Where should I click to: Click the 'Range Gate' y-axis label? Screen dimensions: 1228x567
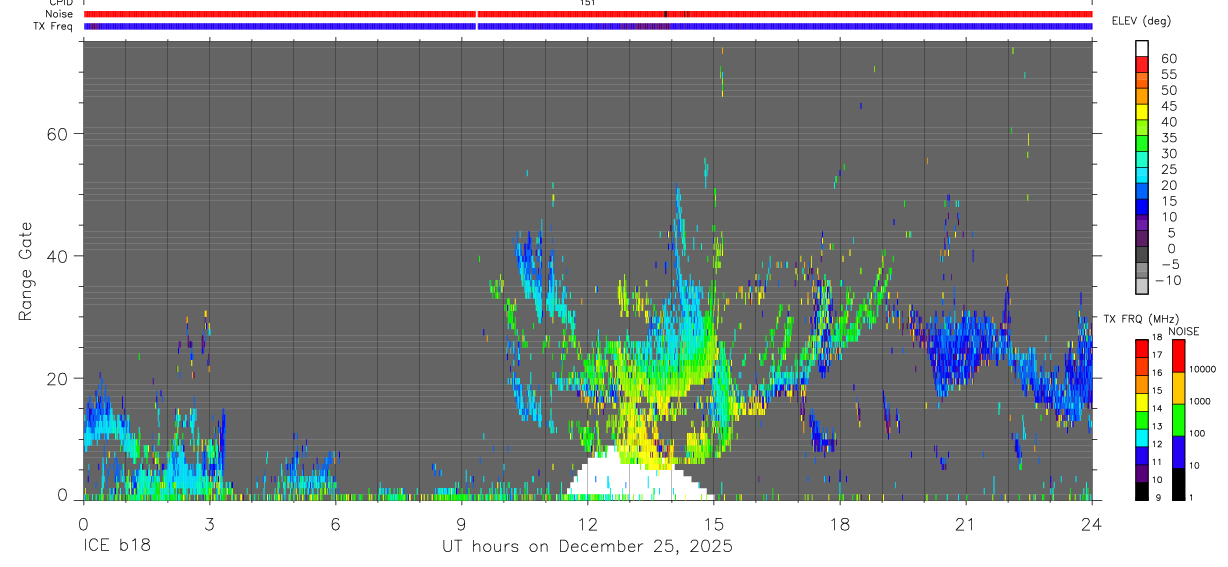pyautogui.click(x=27, y=271)
